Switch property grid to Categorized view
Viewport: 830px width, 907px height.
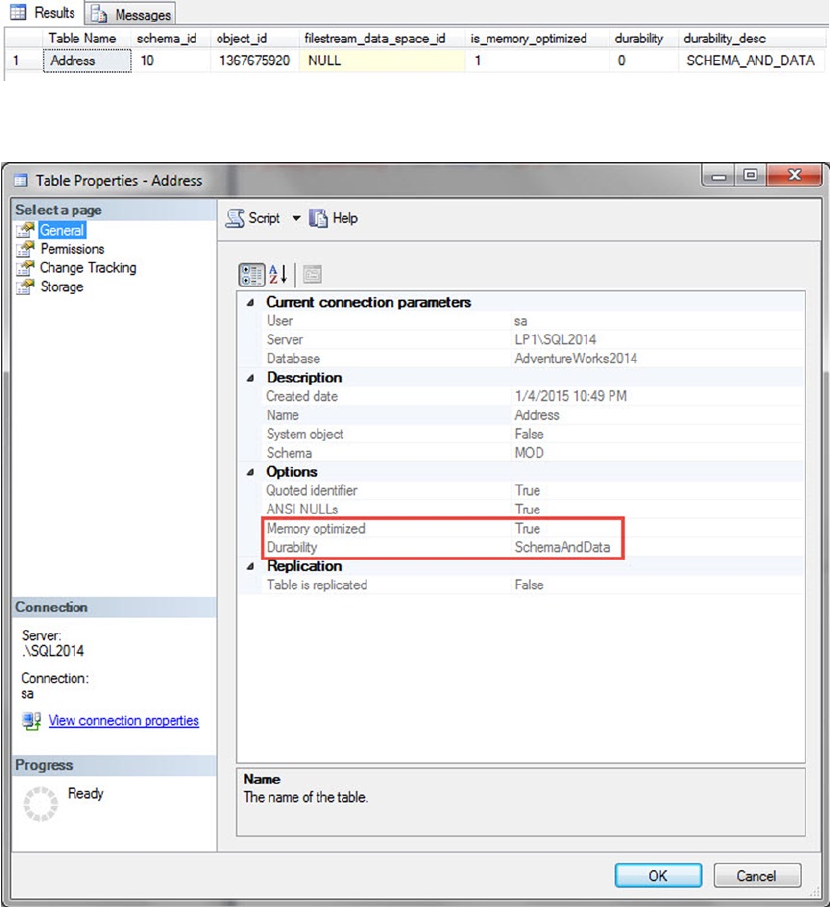[x=252, y=275]
